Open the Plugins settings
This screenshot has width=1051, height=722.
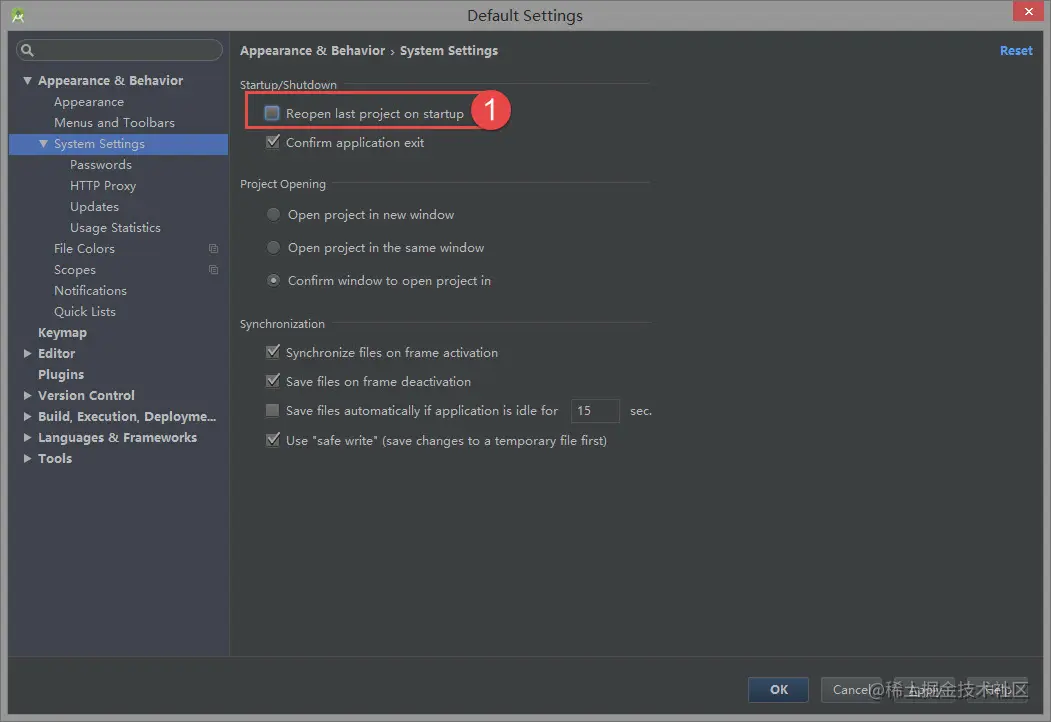pyautogui.click(x=61, y=375)
